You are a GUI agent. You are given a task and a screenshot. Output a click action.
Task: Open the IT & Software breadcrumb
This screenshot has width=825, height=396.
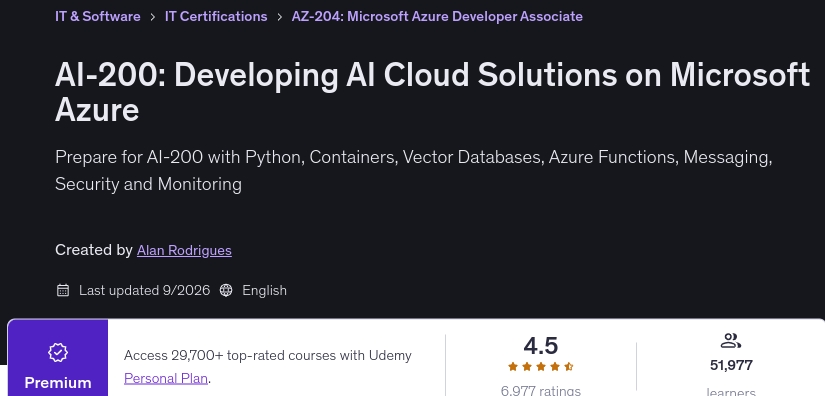[98, 16]
